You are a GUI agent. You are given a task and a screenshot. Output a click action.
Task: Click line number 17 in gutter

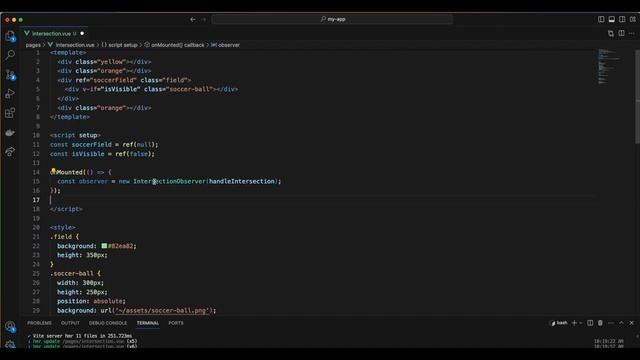[36, 200]
